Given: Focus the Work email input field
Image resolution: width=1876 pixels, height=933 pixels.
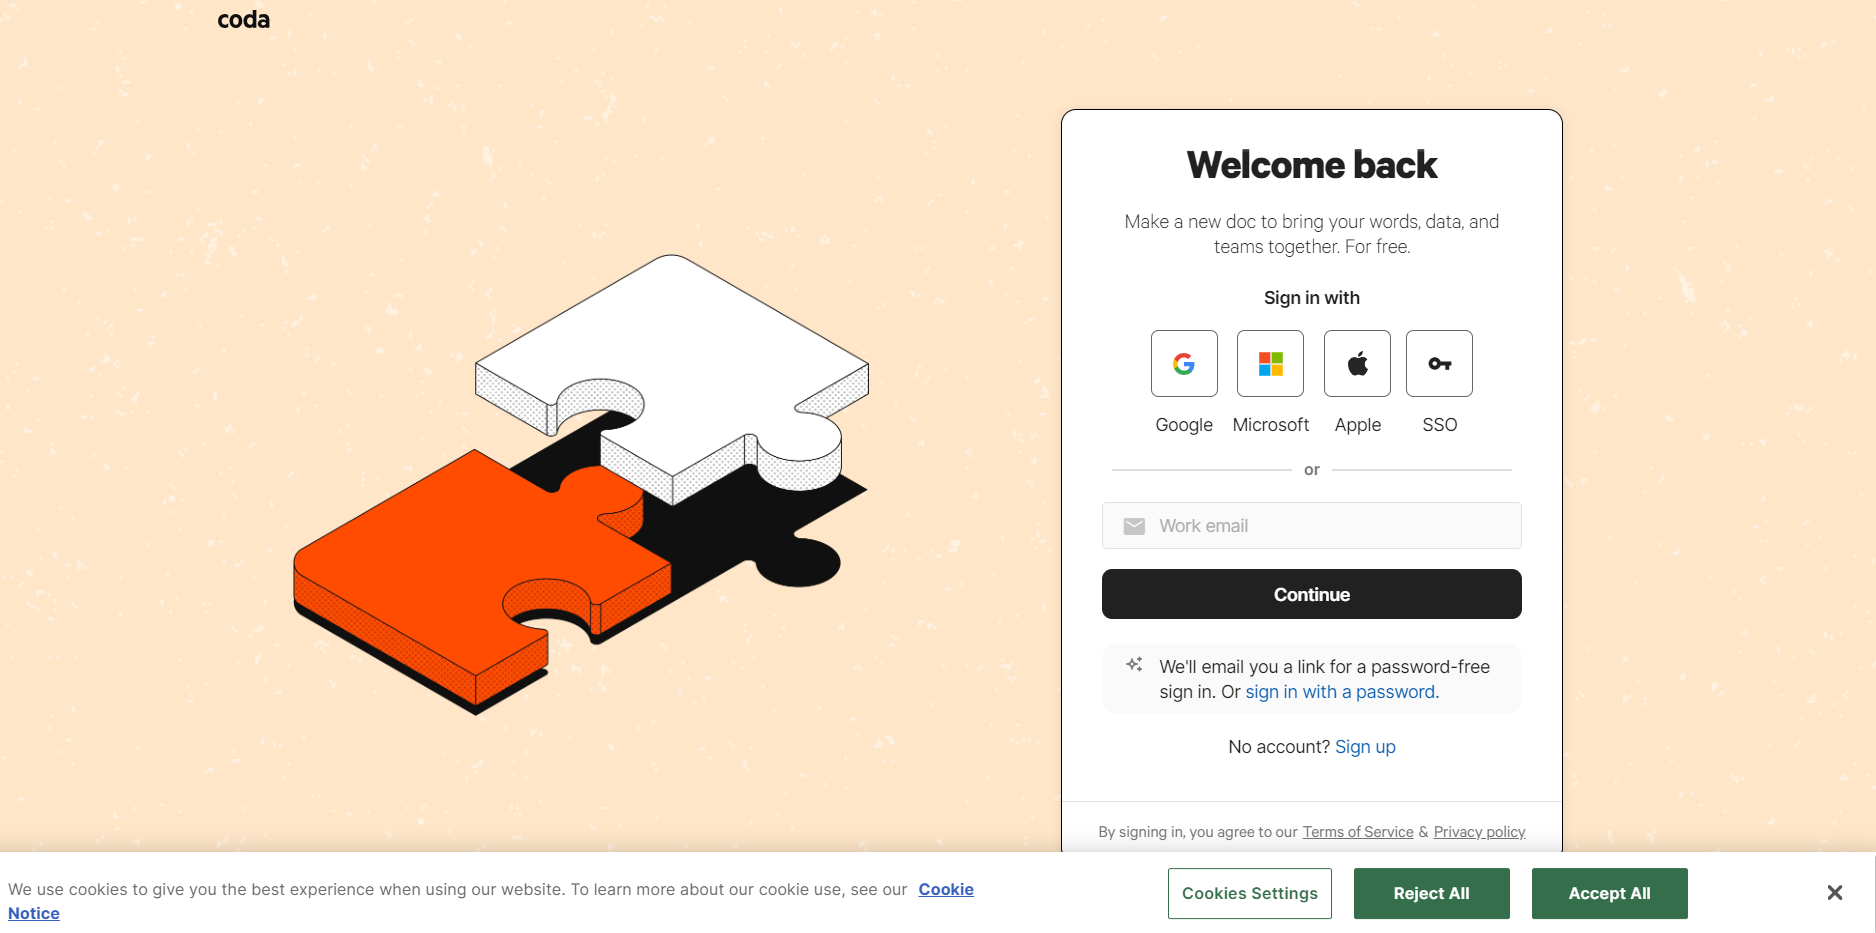Looking at the screenshot, I should coord(1311,526).
